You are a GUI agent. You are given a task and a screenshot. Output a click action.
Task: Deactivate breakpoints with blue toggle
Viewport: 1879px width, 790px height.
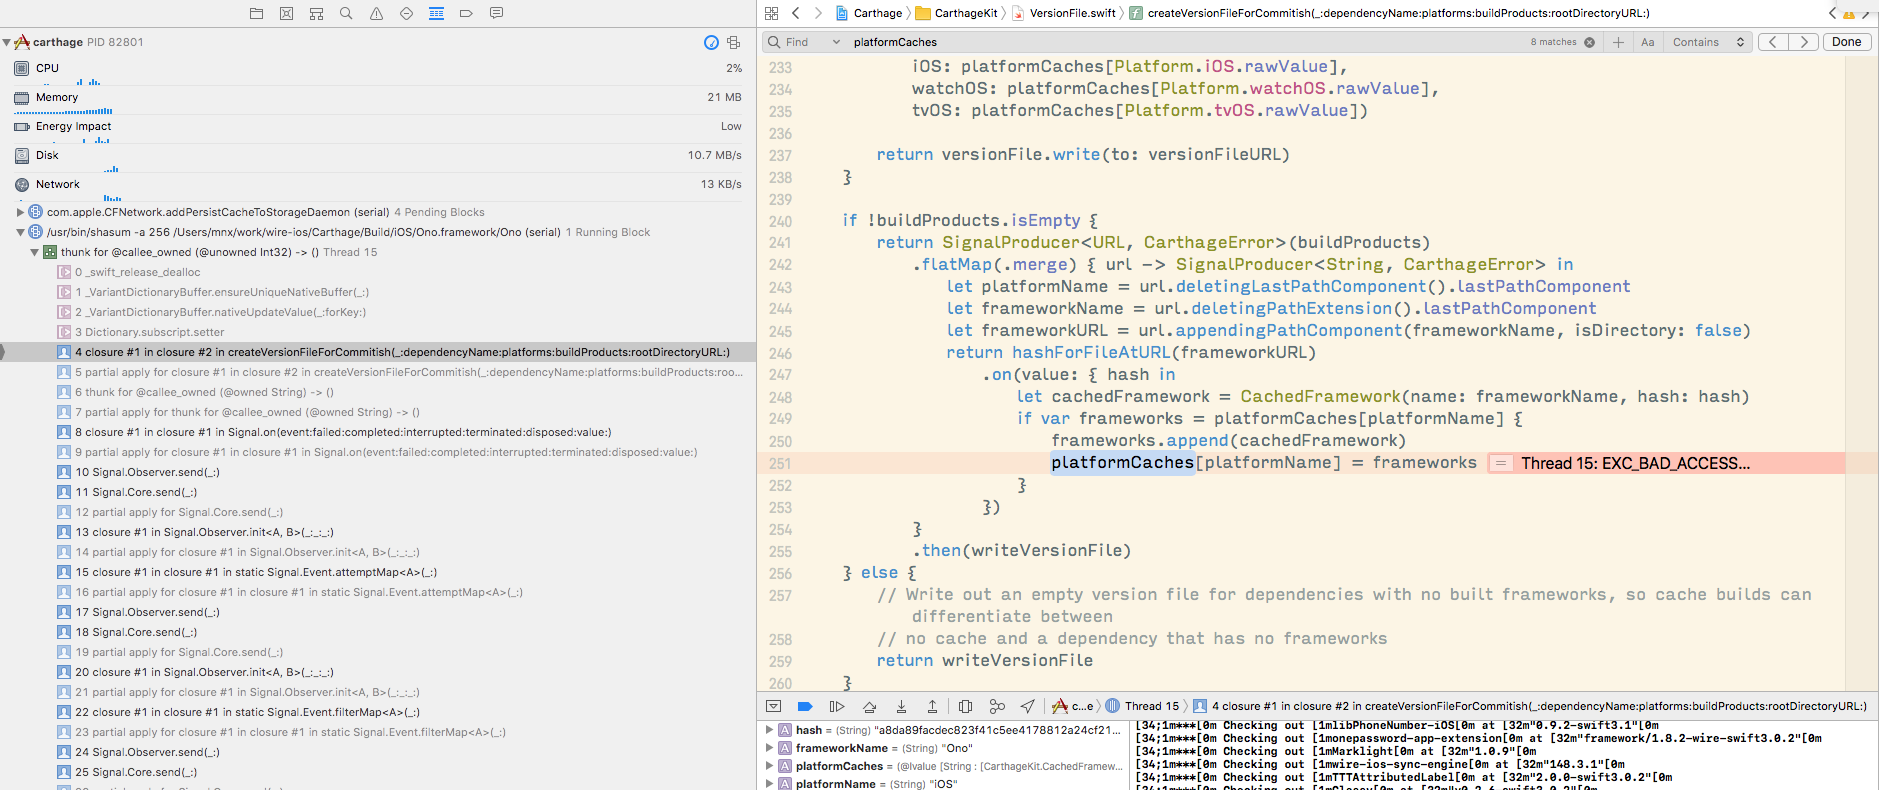click(x=805, y=706)
